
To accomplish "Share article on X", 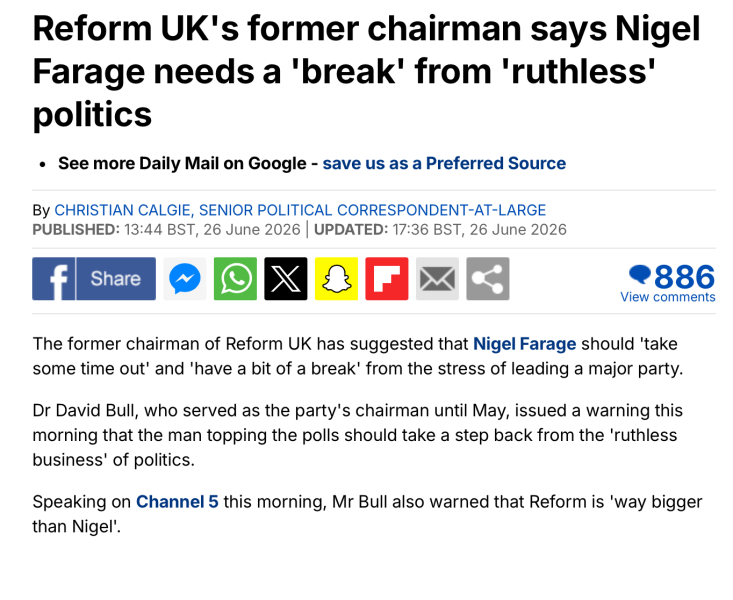I will coord(286,279).
